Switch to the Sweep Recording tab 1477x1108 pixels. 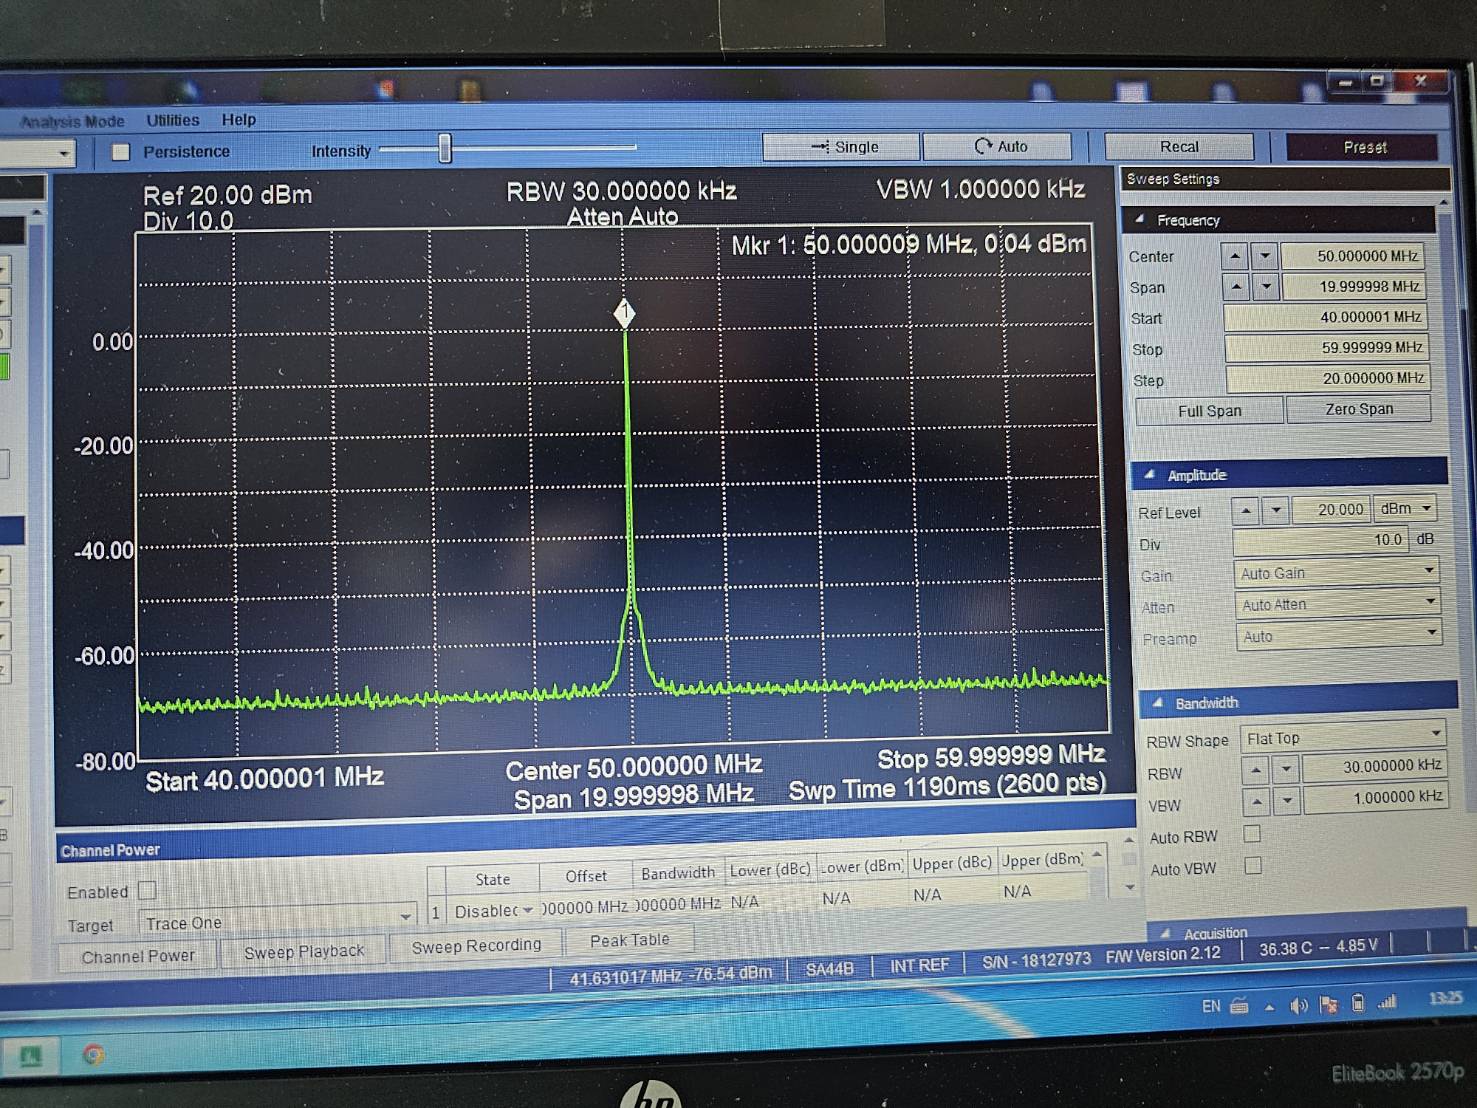(x=476, y=945)
